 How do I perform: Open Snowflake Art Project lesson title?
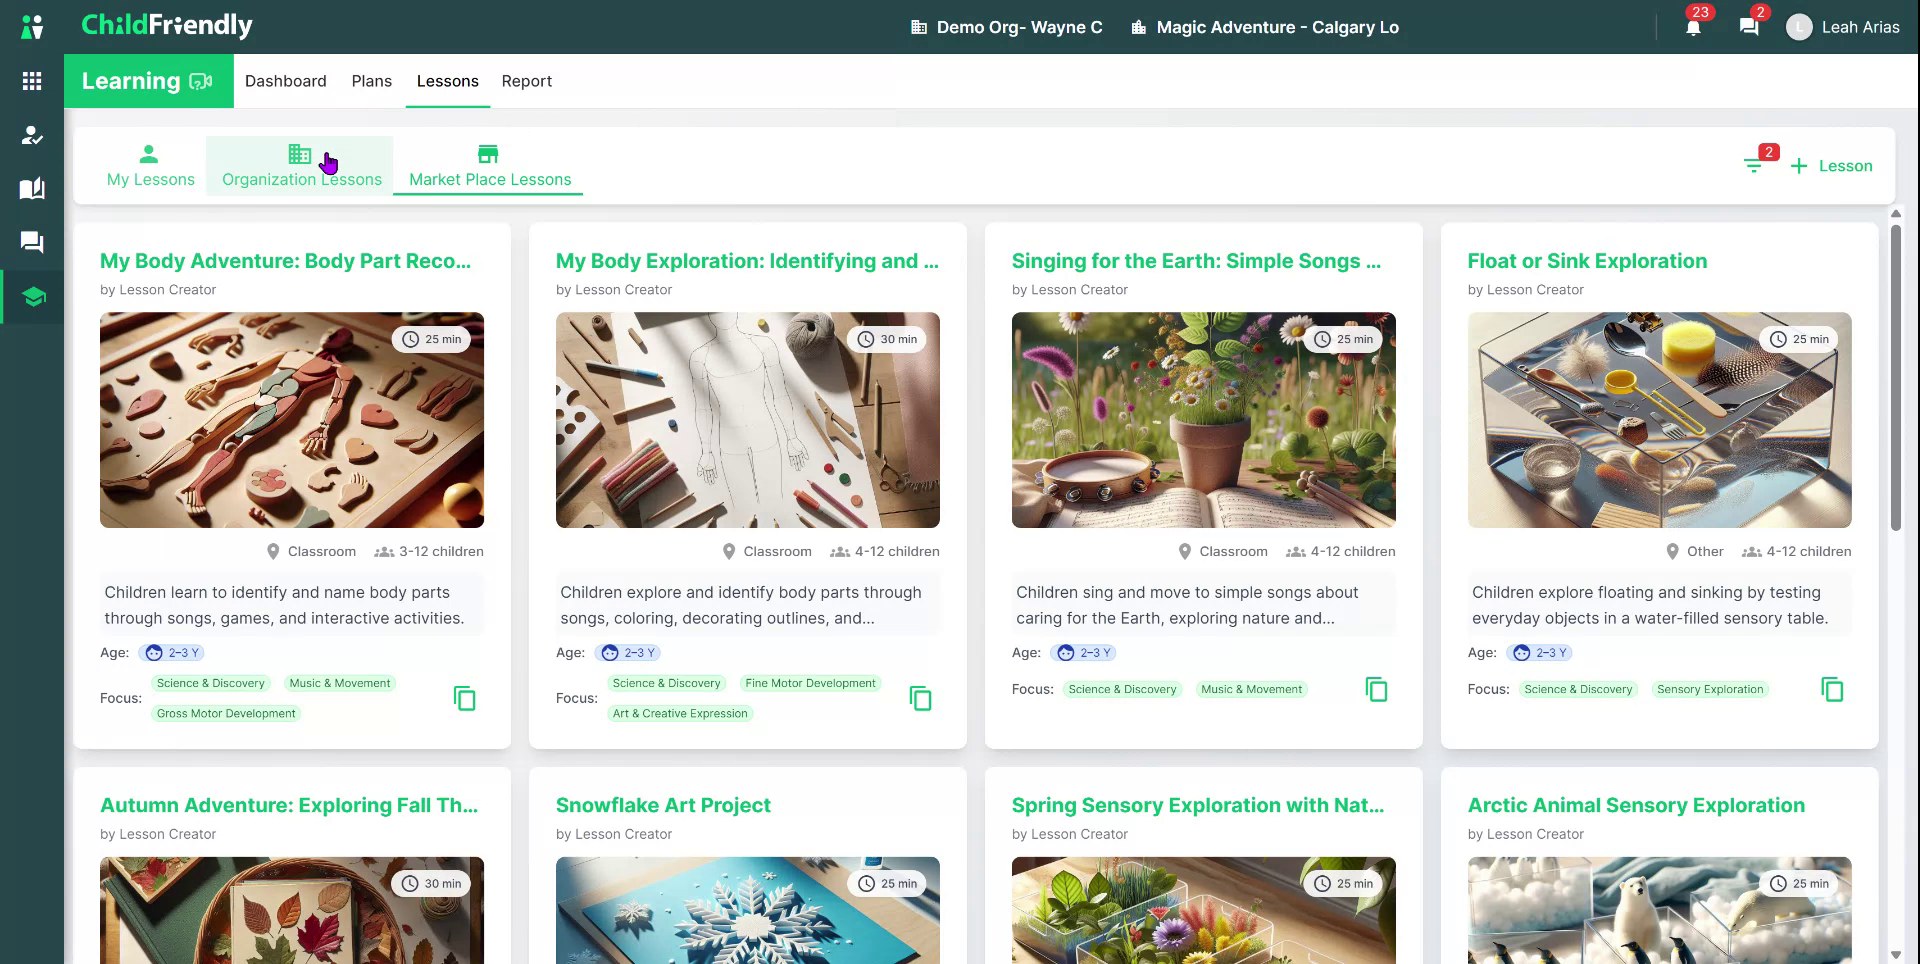click(x=663, y=805)
